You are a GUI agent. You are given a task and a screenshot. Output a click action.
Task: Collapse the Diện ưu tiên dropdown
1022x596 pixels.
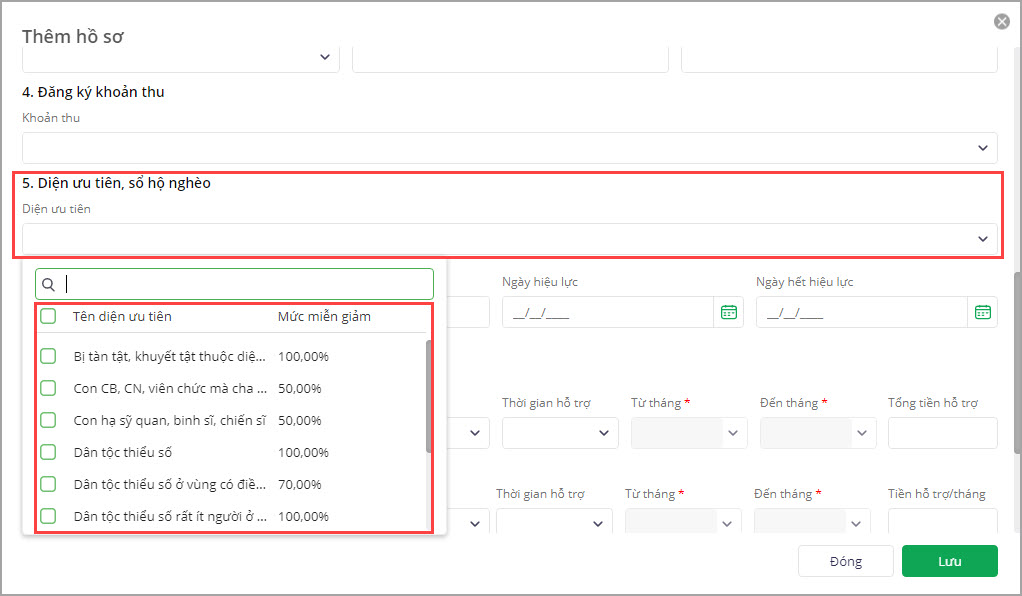982,239
